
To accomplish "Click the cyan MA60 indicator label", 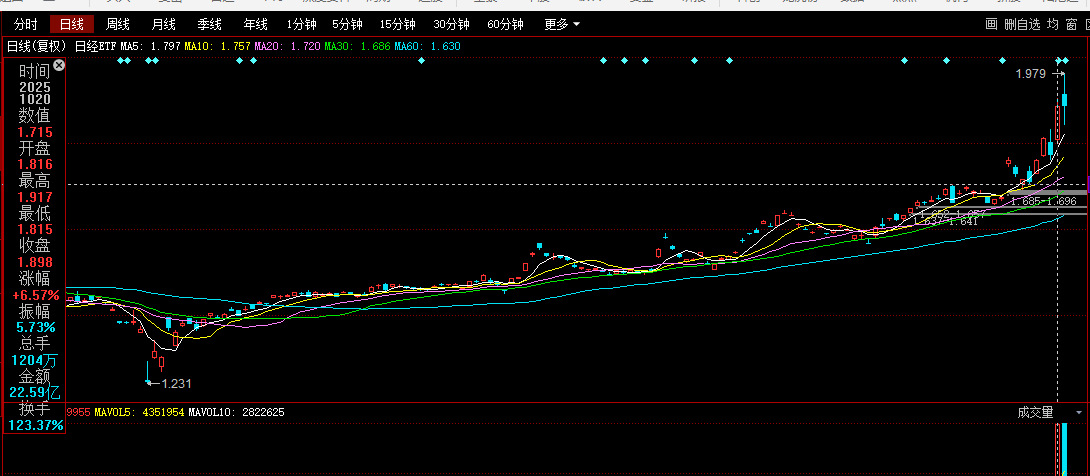I will click(x=427, y=46).
